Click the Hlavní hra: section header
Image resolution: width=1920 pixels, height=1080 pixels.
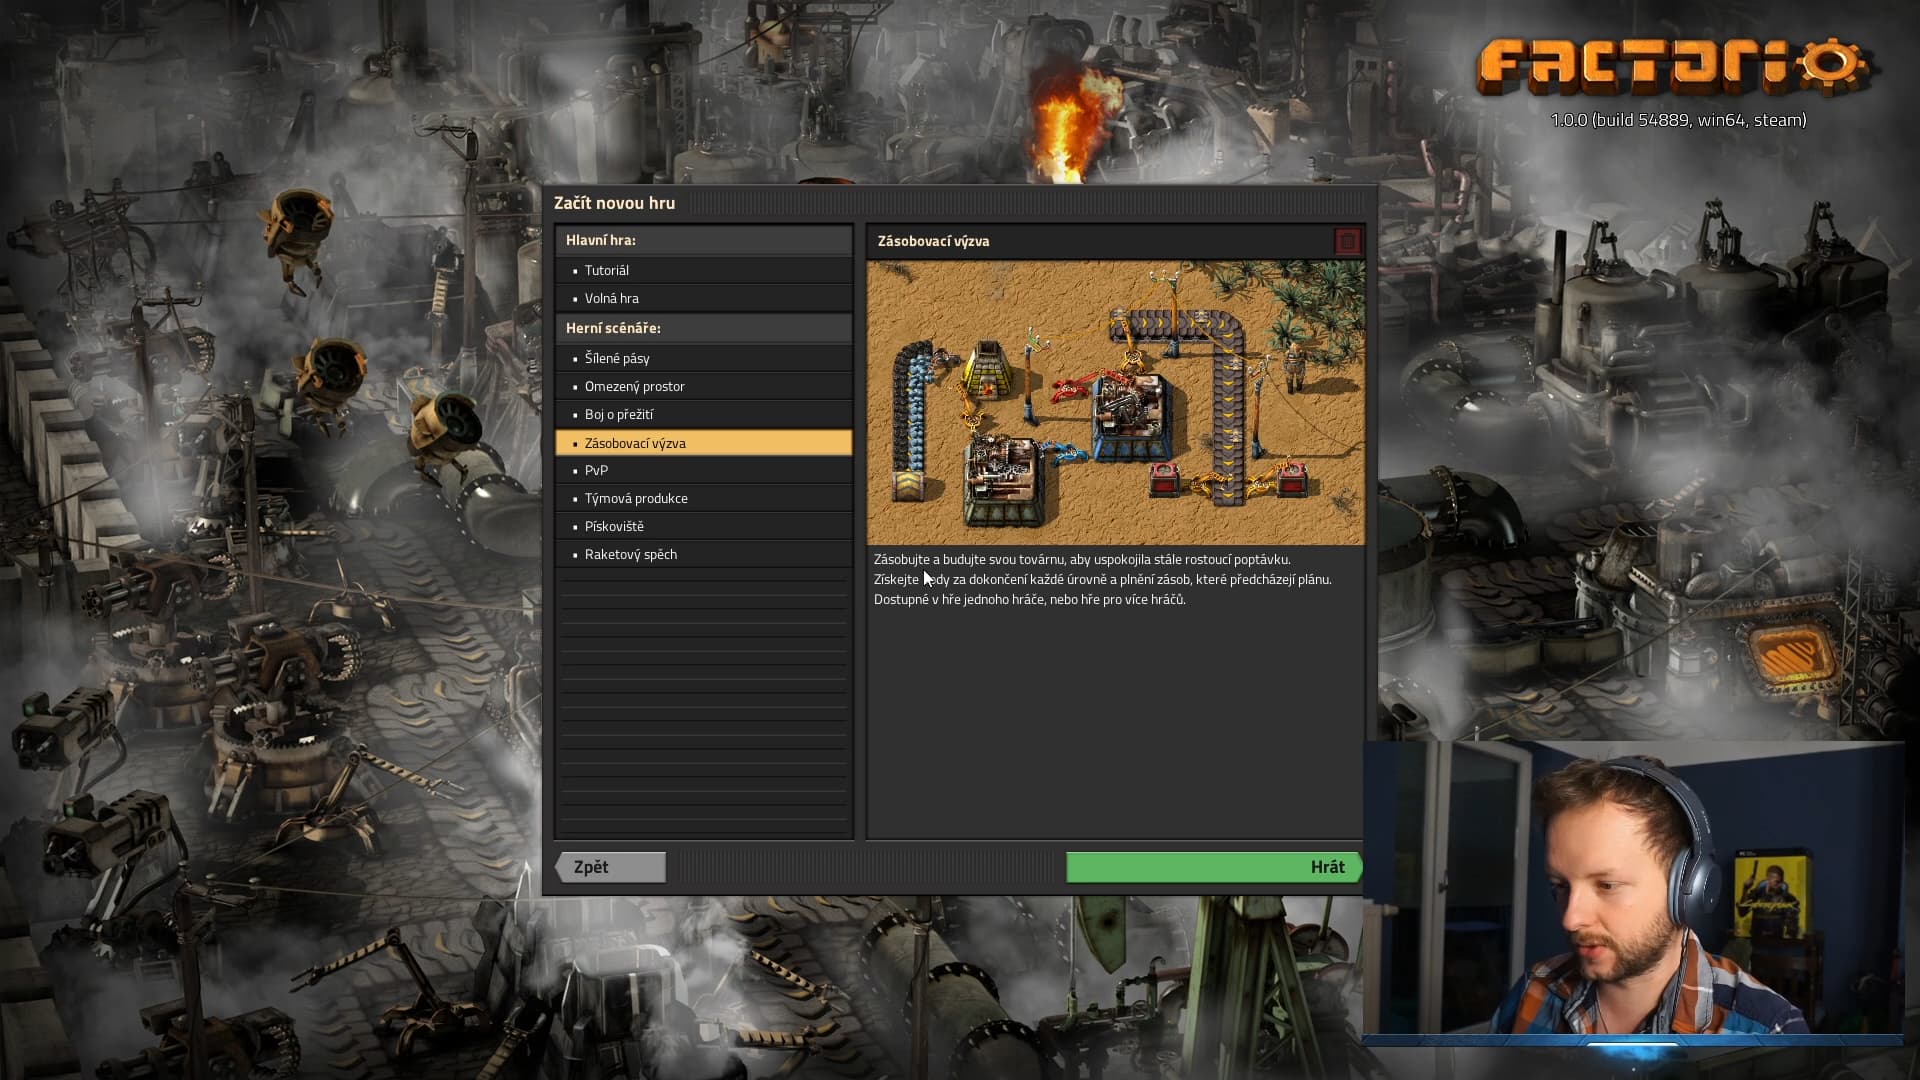703,240
